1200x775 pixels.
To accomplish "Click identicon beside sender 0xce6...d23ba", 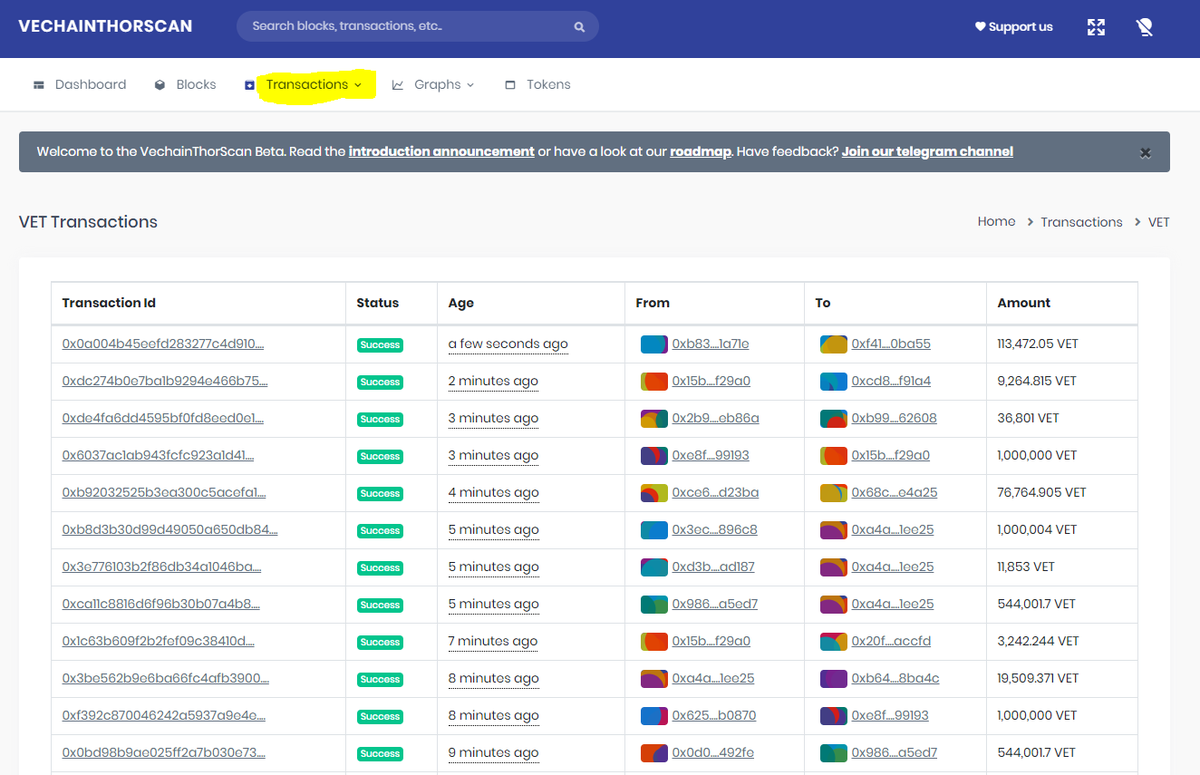I will (654, 492).
